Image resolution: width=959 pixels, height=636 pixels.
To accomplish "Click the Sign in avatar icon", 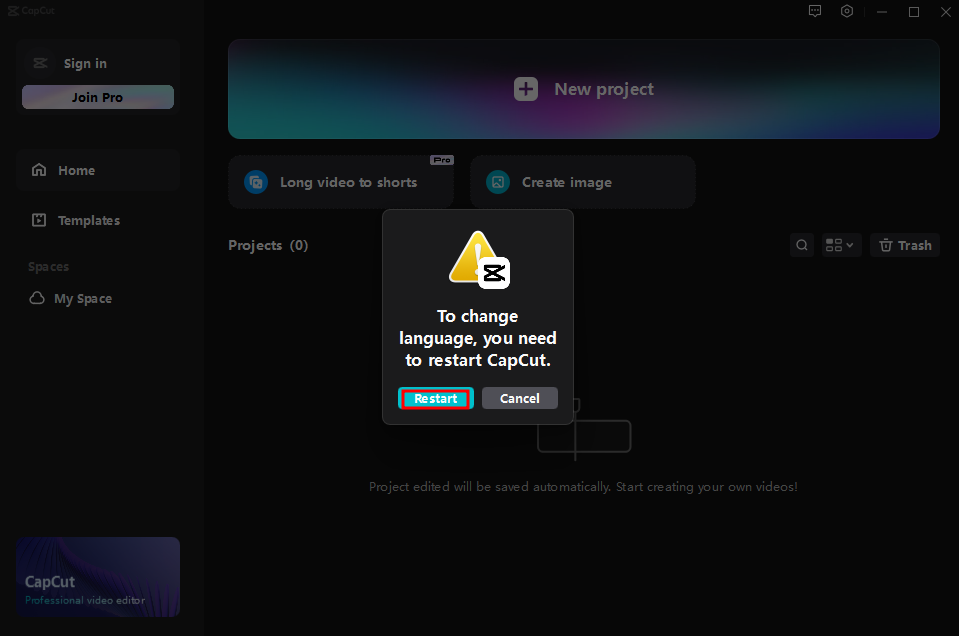I will point(40,63).
